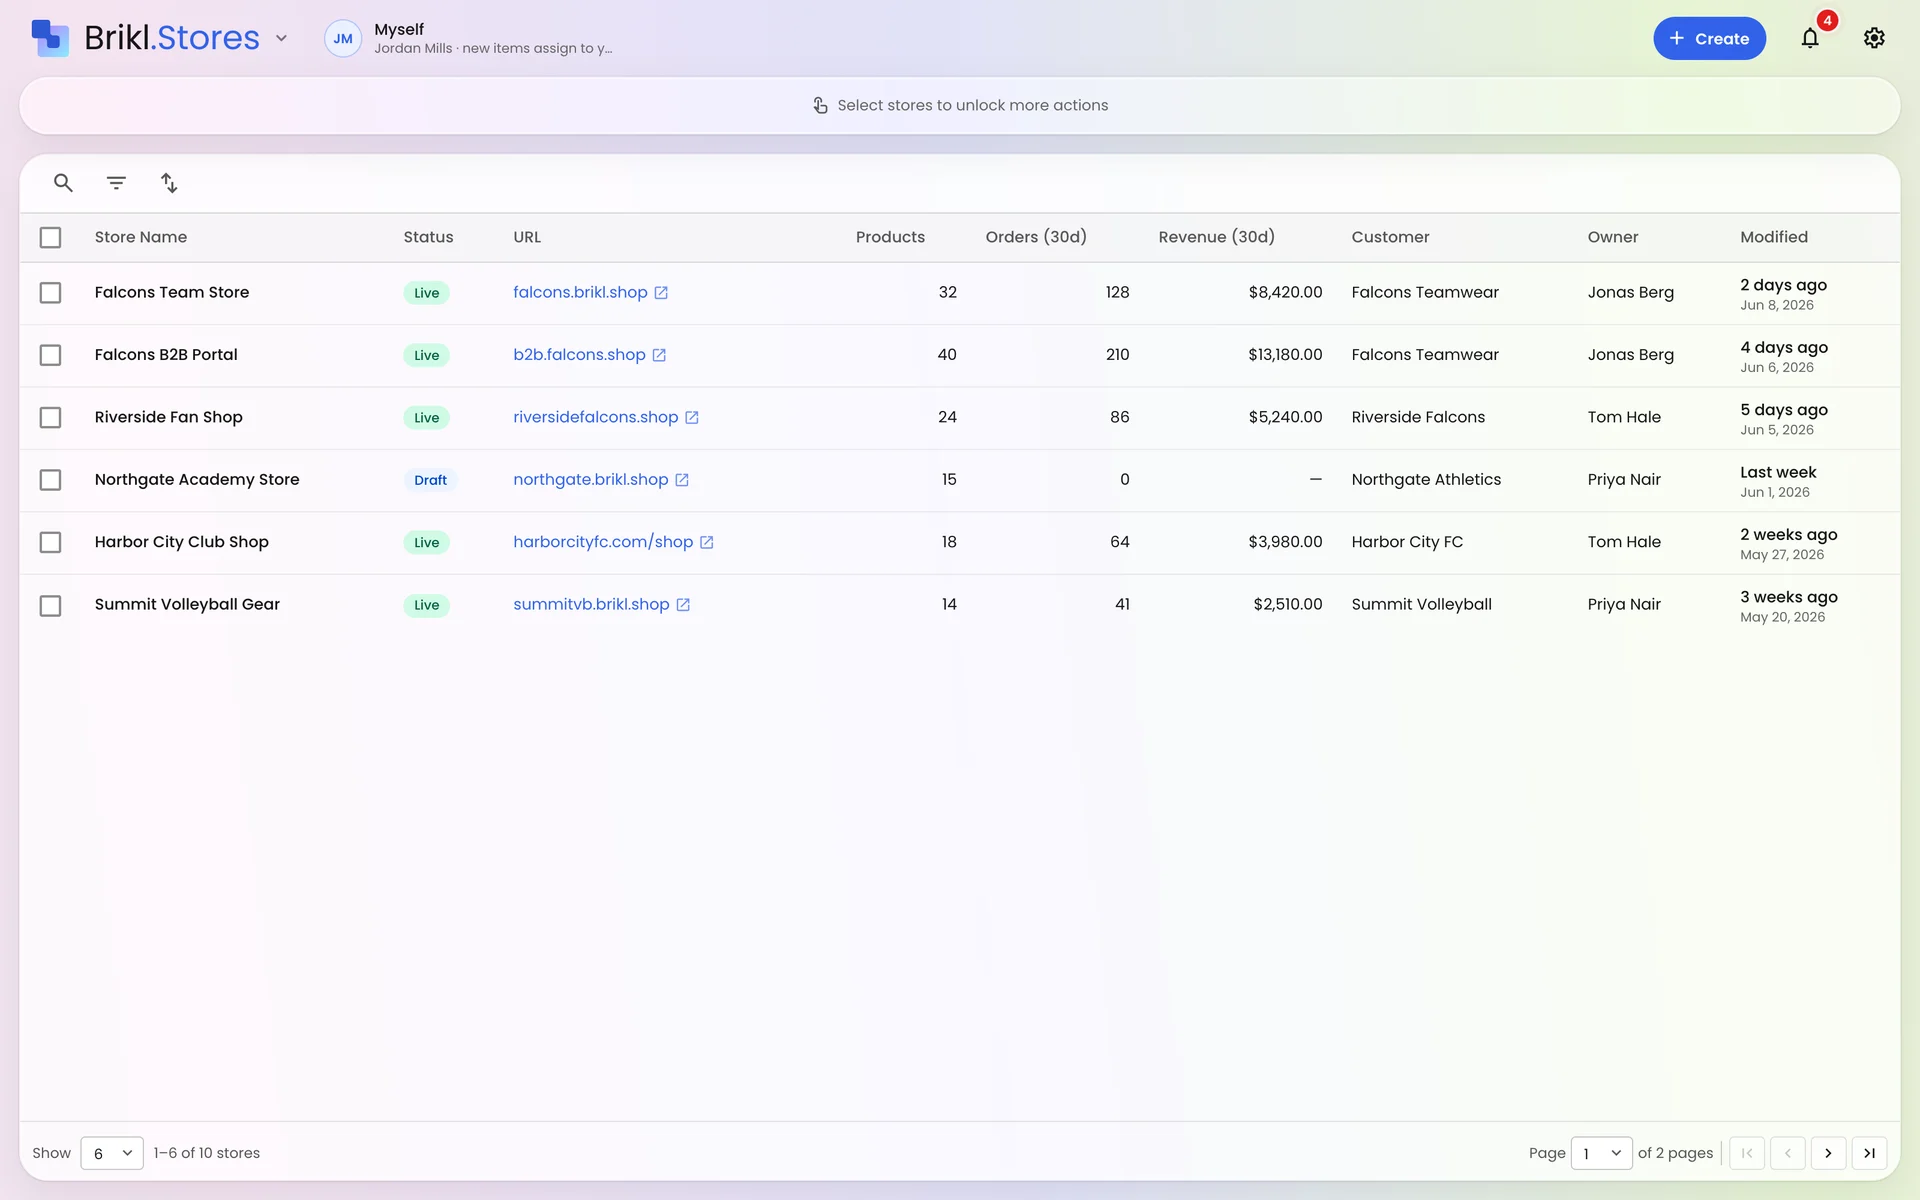Open the summitvb.brikl.shop link
Viewport: 1920px width, 1200px height.
(x=591, y=604)
